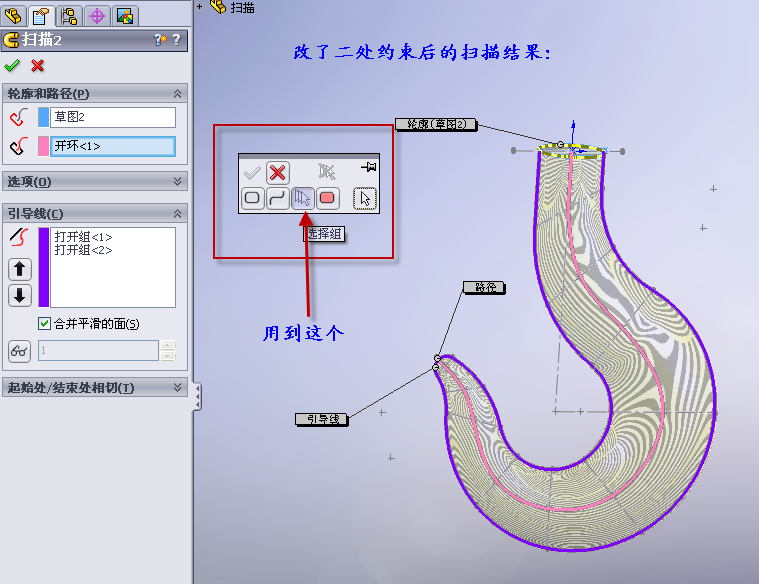Click the path selection icon
This screenshot has width=759, height=584.
click(19, 146)
